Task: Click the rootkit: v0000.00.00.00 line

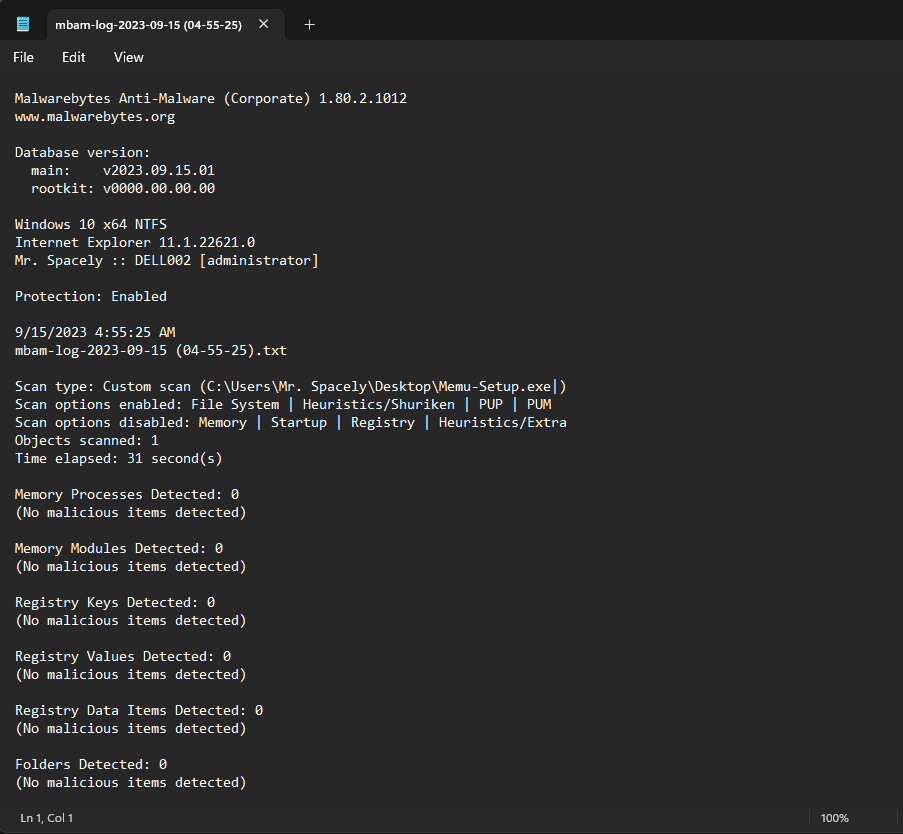Action: pos(123,188)
